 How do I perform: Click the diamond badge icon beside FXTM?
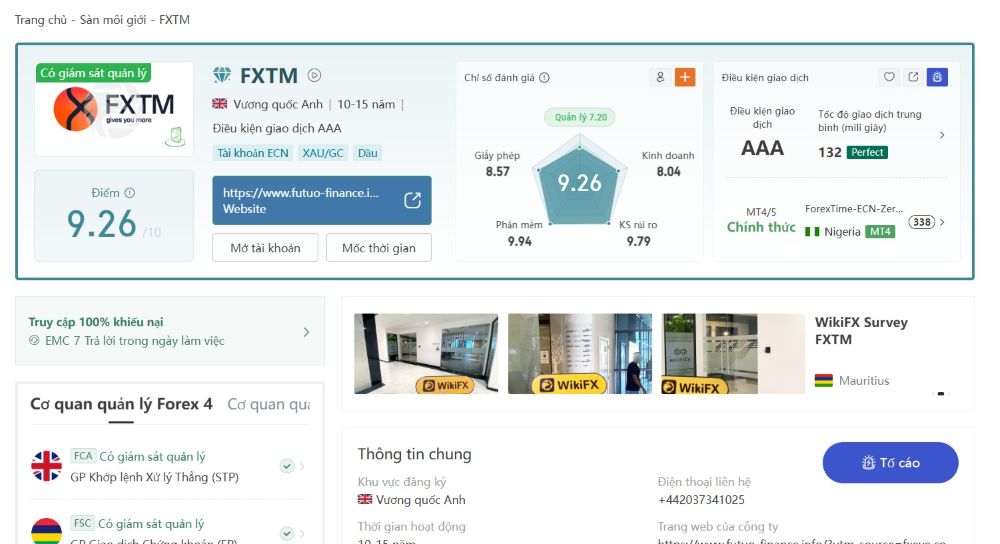[222, 75]
